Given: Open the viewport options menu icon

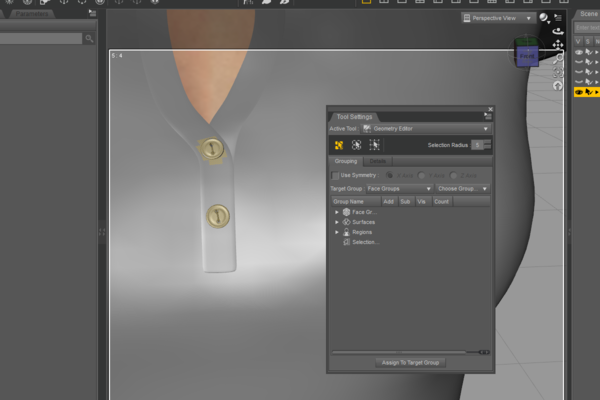Looking at the screenshot, I should point(558,18).
